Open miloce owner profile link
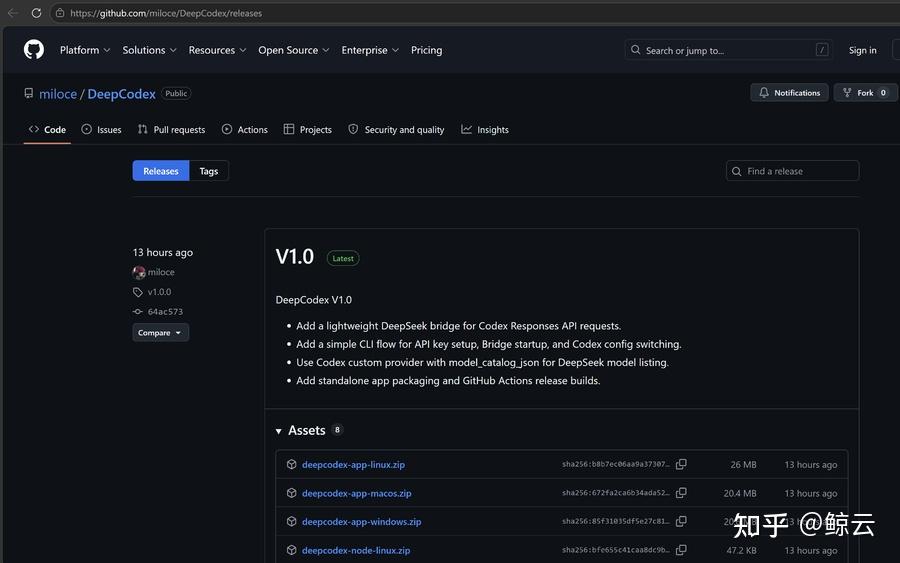Image resolution: width=900 pixels, height=563 pixels. click(x=58, y=94)
